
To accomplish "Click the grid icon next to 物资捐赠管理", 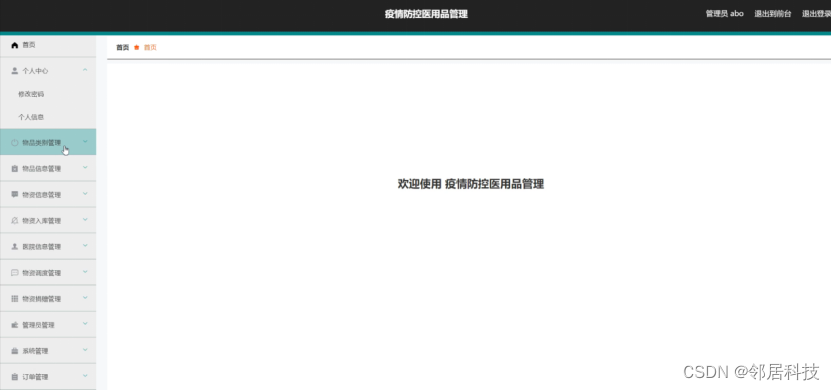I will pyautogui.click(x=15, y=299).
